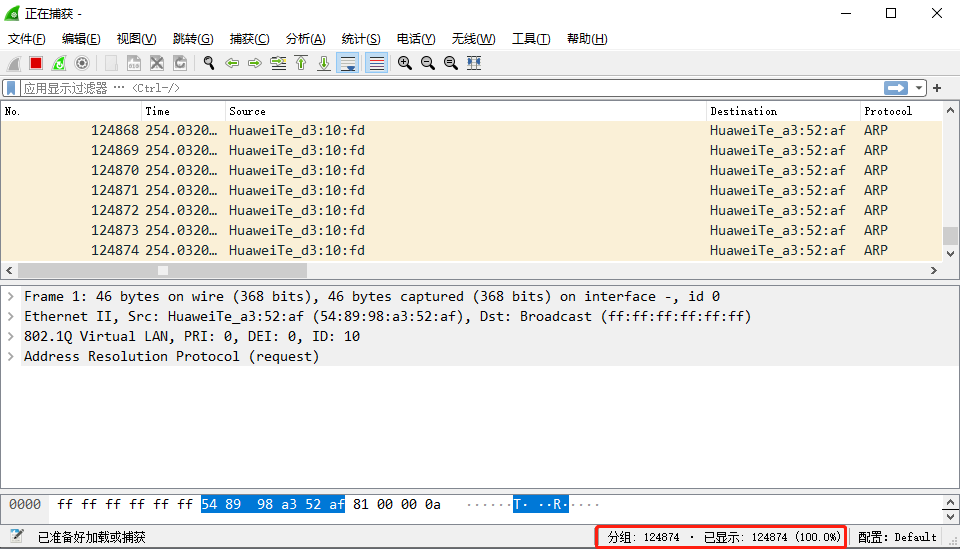Open the 分析(A) menu
This screenshot has height=549, width=960.
click(306, 39)
